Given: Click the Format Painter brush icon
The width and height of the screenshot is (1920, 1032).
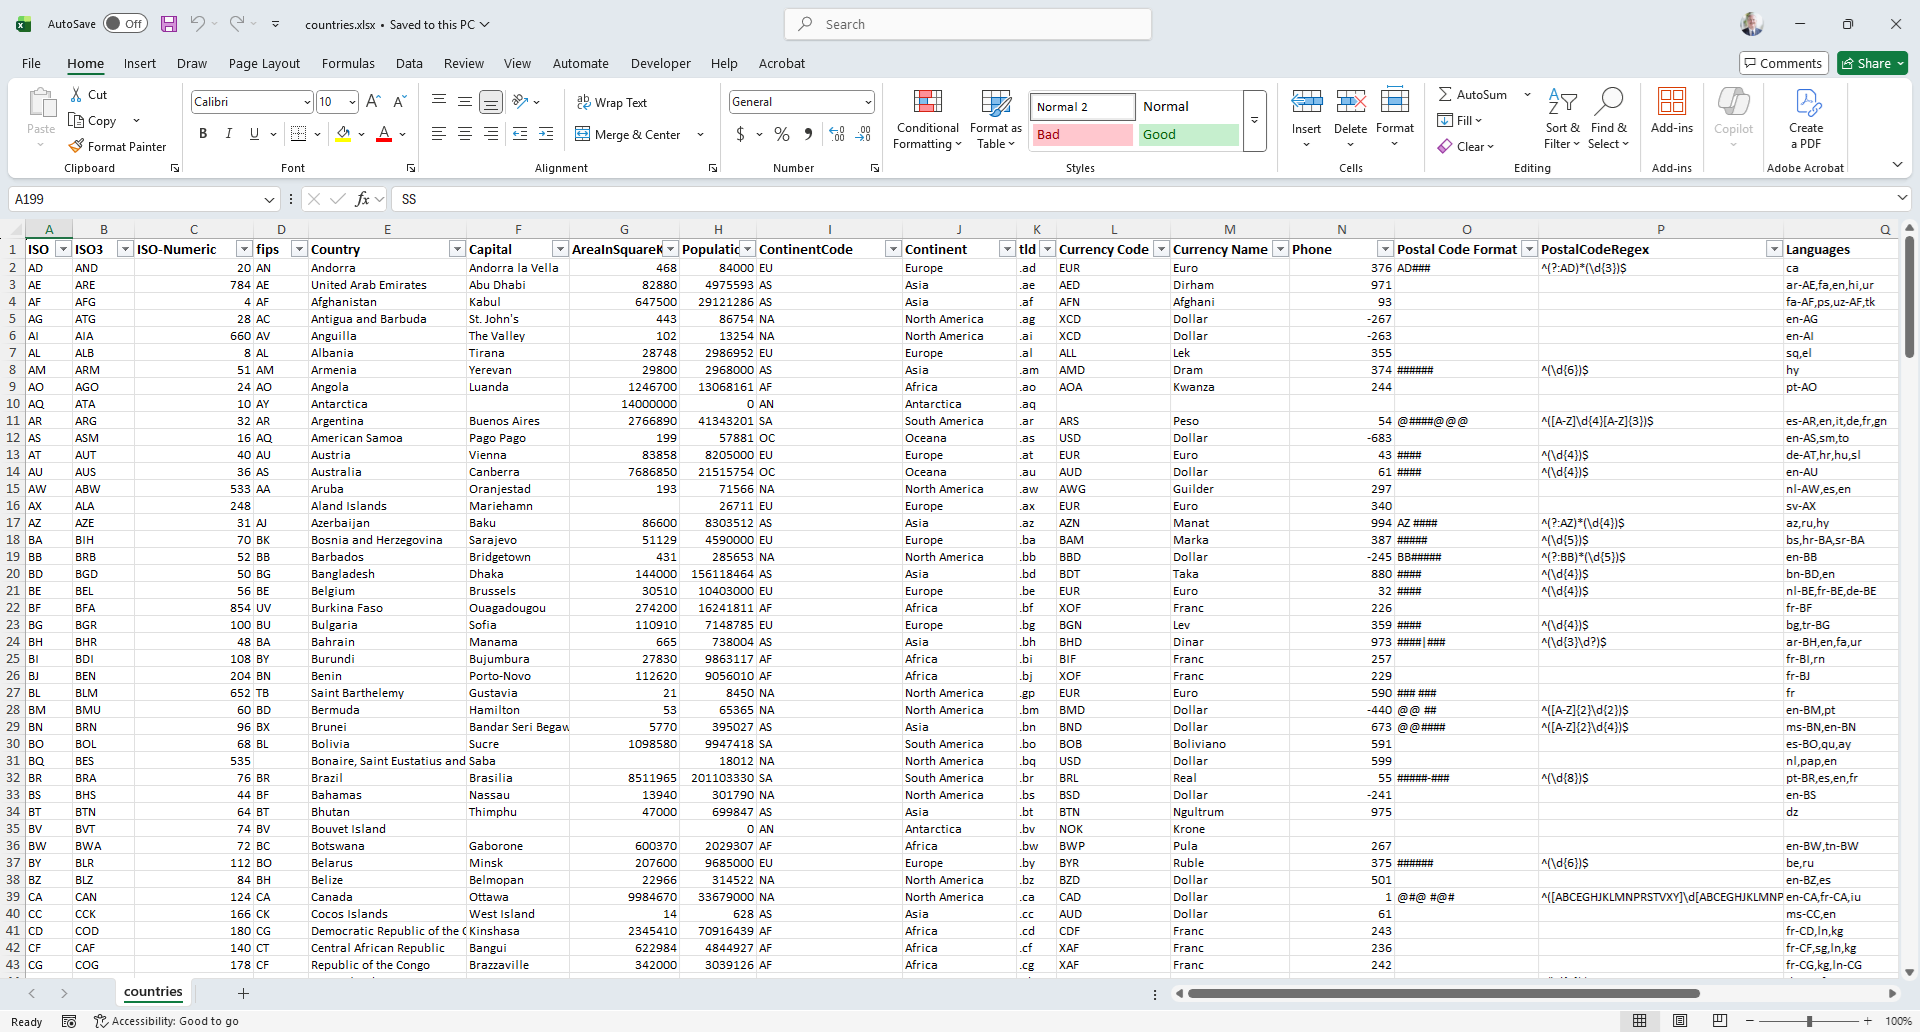Looking at the screenshot, I should pyautogui.click(x=76, y=146).
